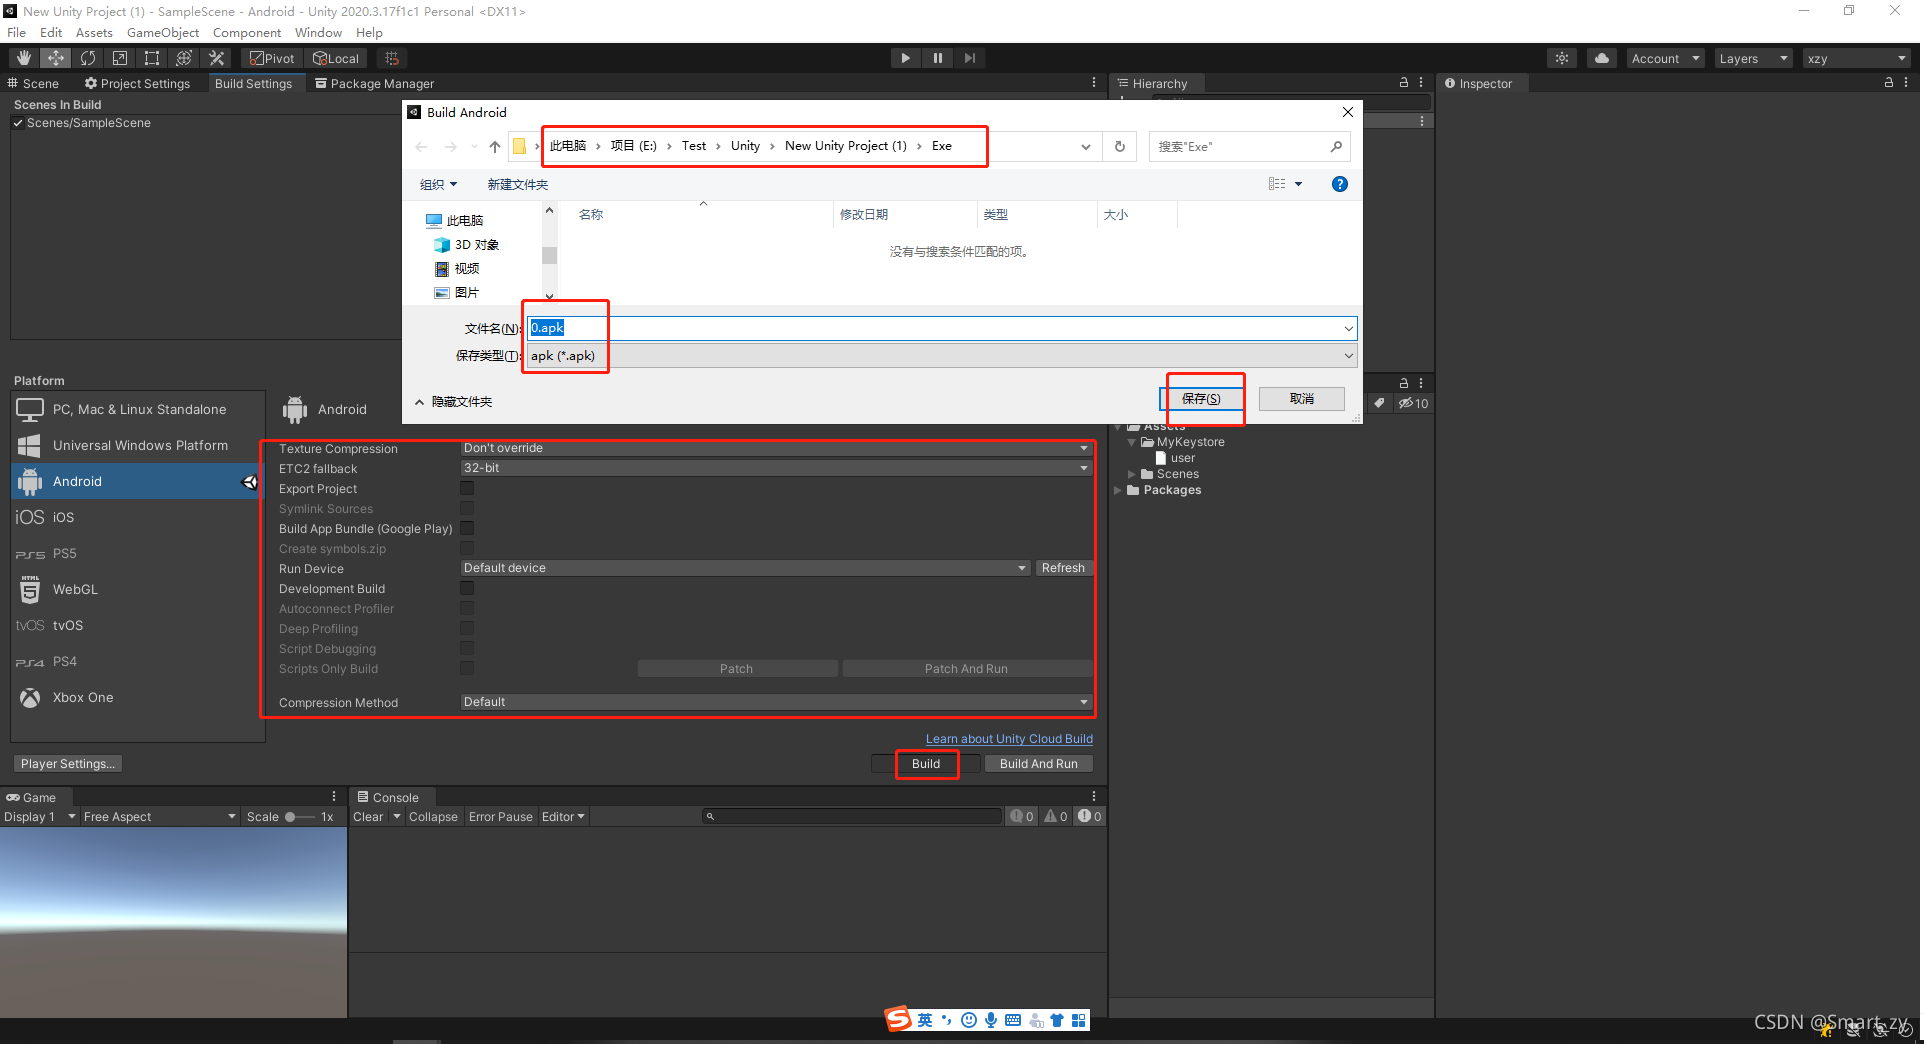
Task: Open help in the save dialog
Action: pyautogui.click(x=1340, y=184)
